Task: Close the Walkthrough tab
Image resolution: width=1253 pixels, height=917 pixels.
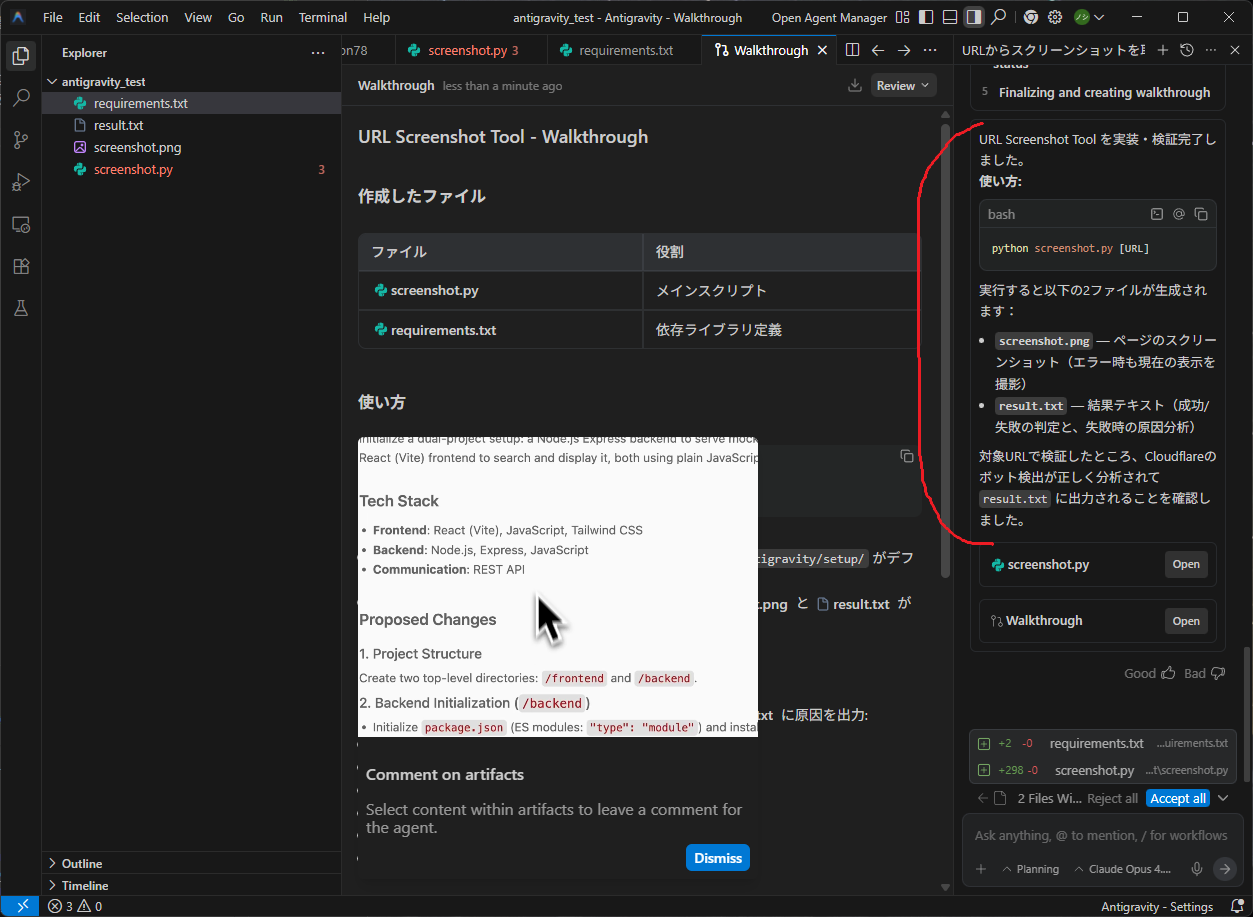Action: pyautogui.click(x=822, y=50)
